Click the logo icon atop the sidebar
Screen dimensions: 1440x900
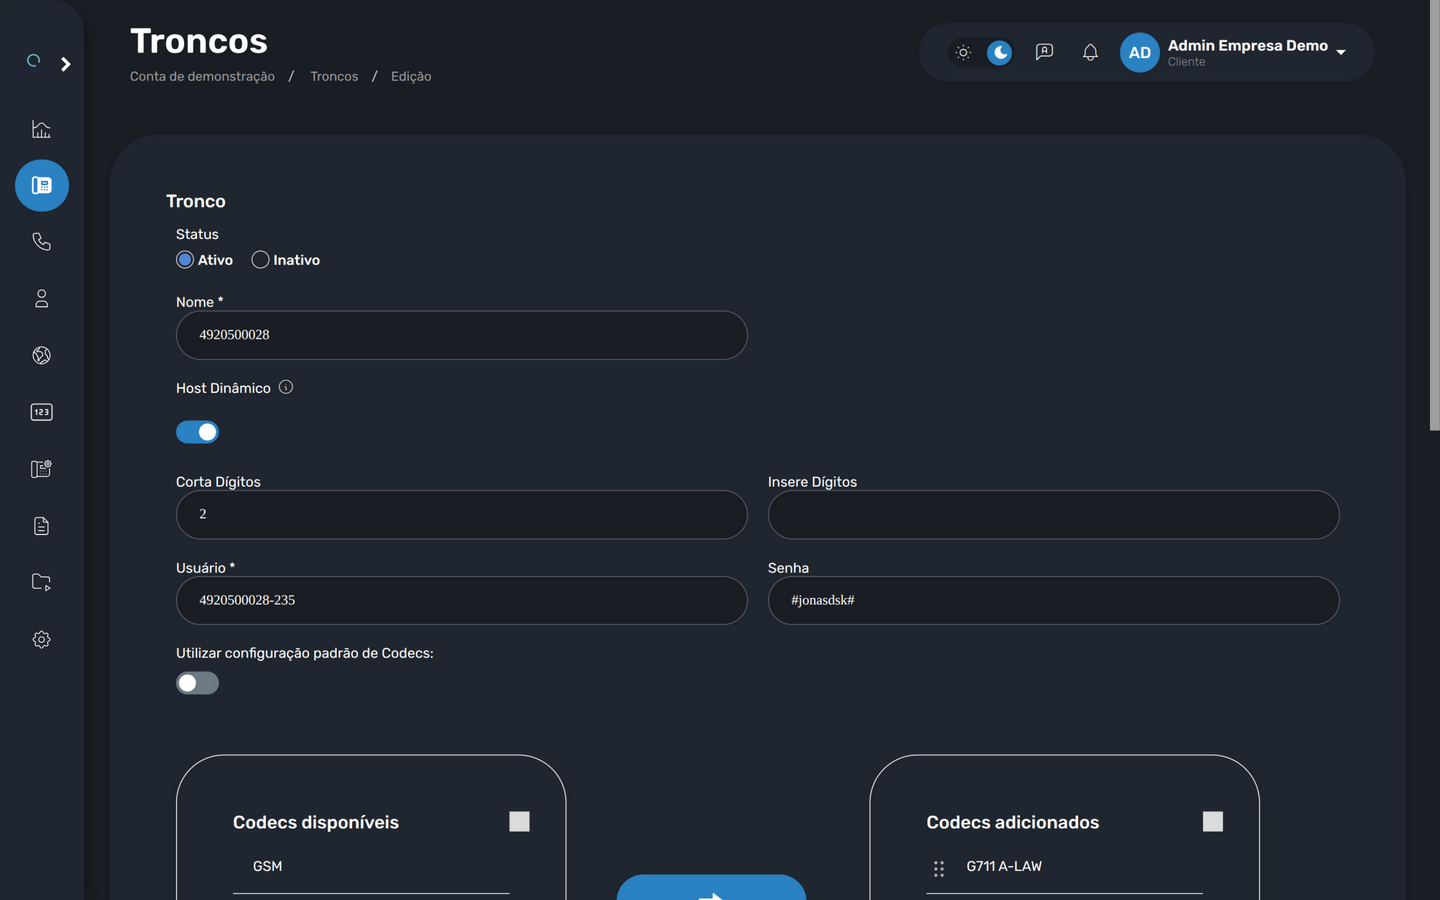(34, 61)
